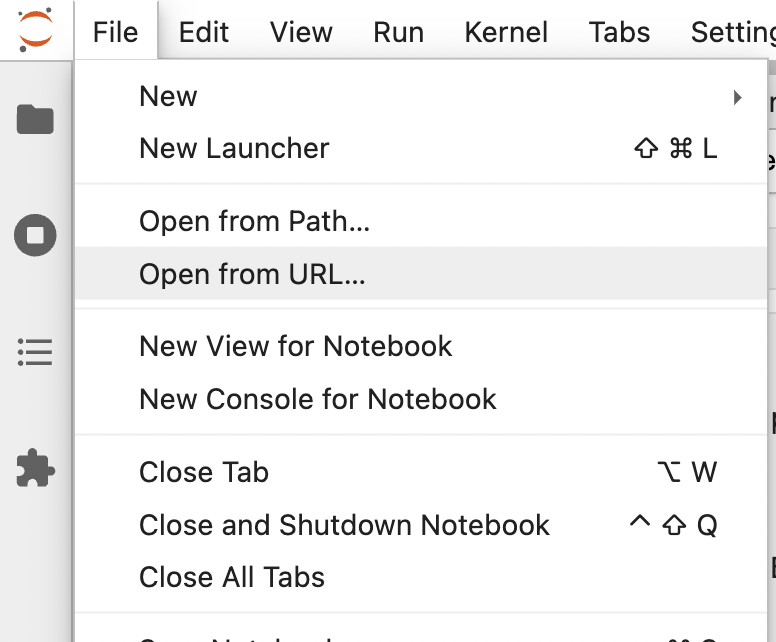Open the Kernel menu
Screen dimensions: 776x642
(506, 32)
